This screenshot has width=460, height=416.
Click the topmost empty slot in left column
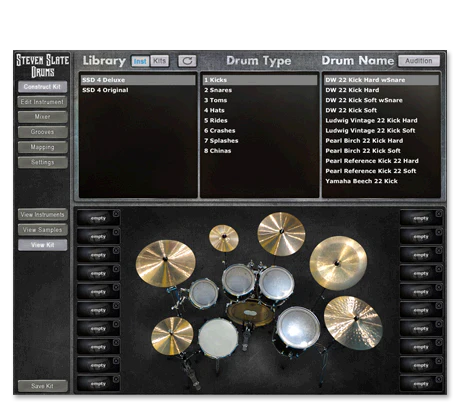(x=98, y=218)
